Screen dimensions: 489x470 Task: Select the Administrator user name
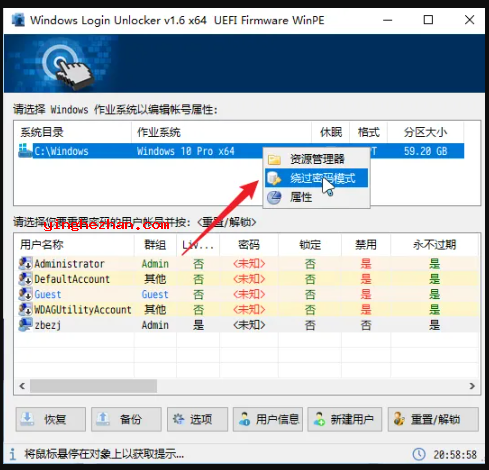69,264
